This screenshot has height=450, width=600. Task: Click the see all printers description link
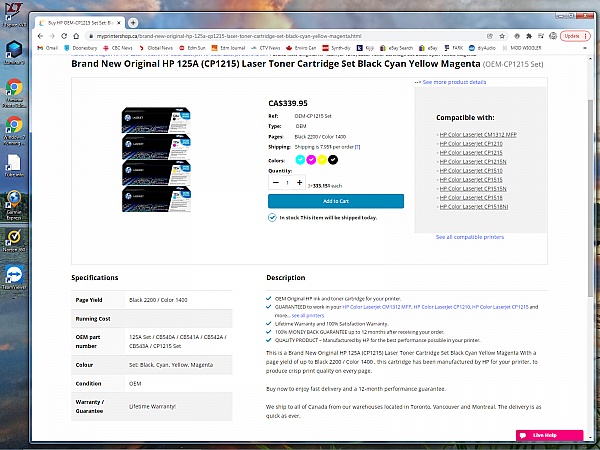click(308, 315)
